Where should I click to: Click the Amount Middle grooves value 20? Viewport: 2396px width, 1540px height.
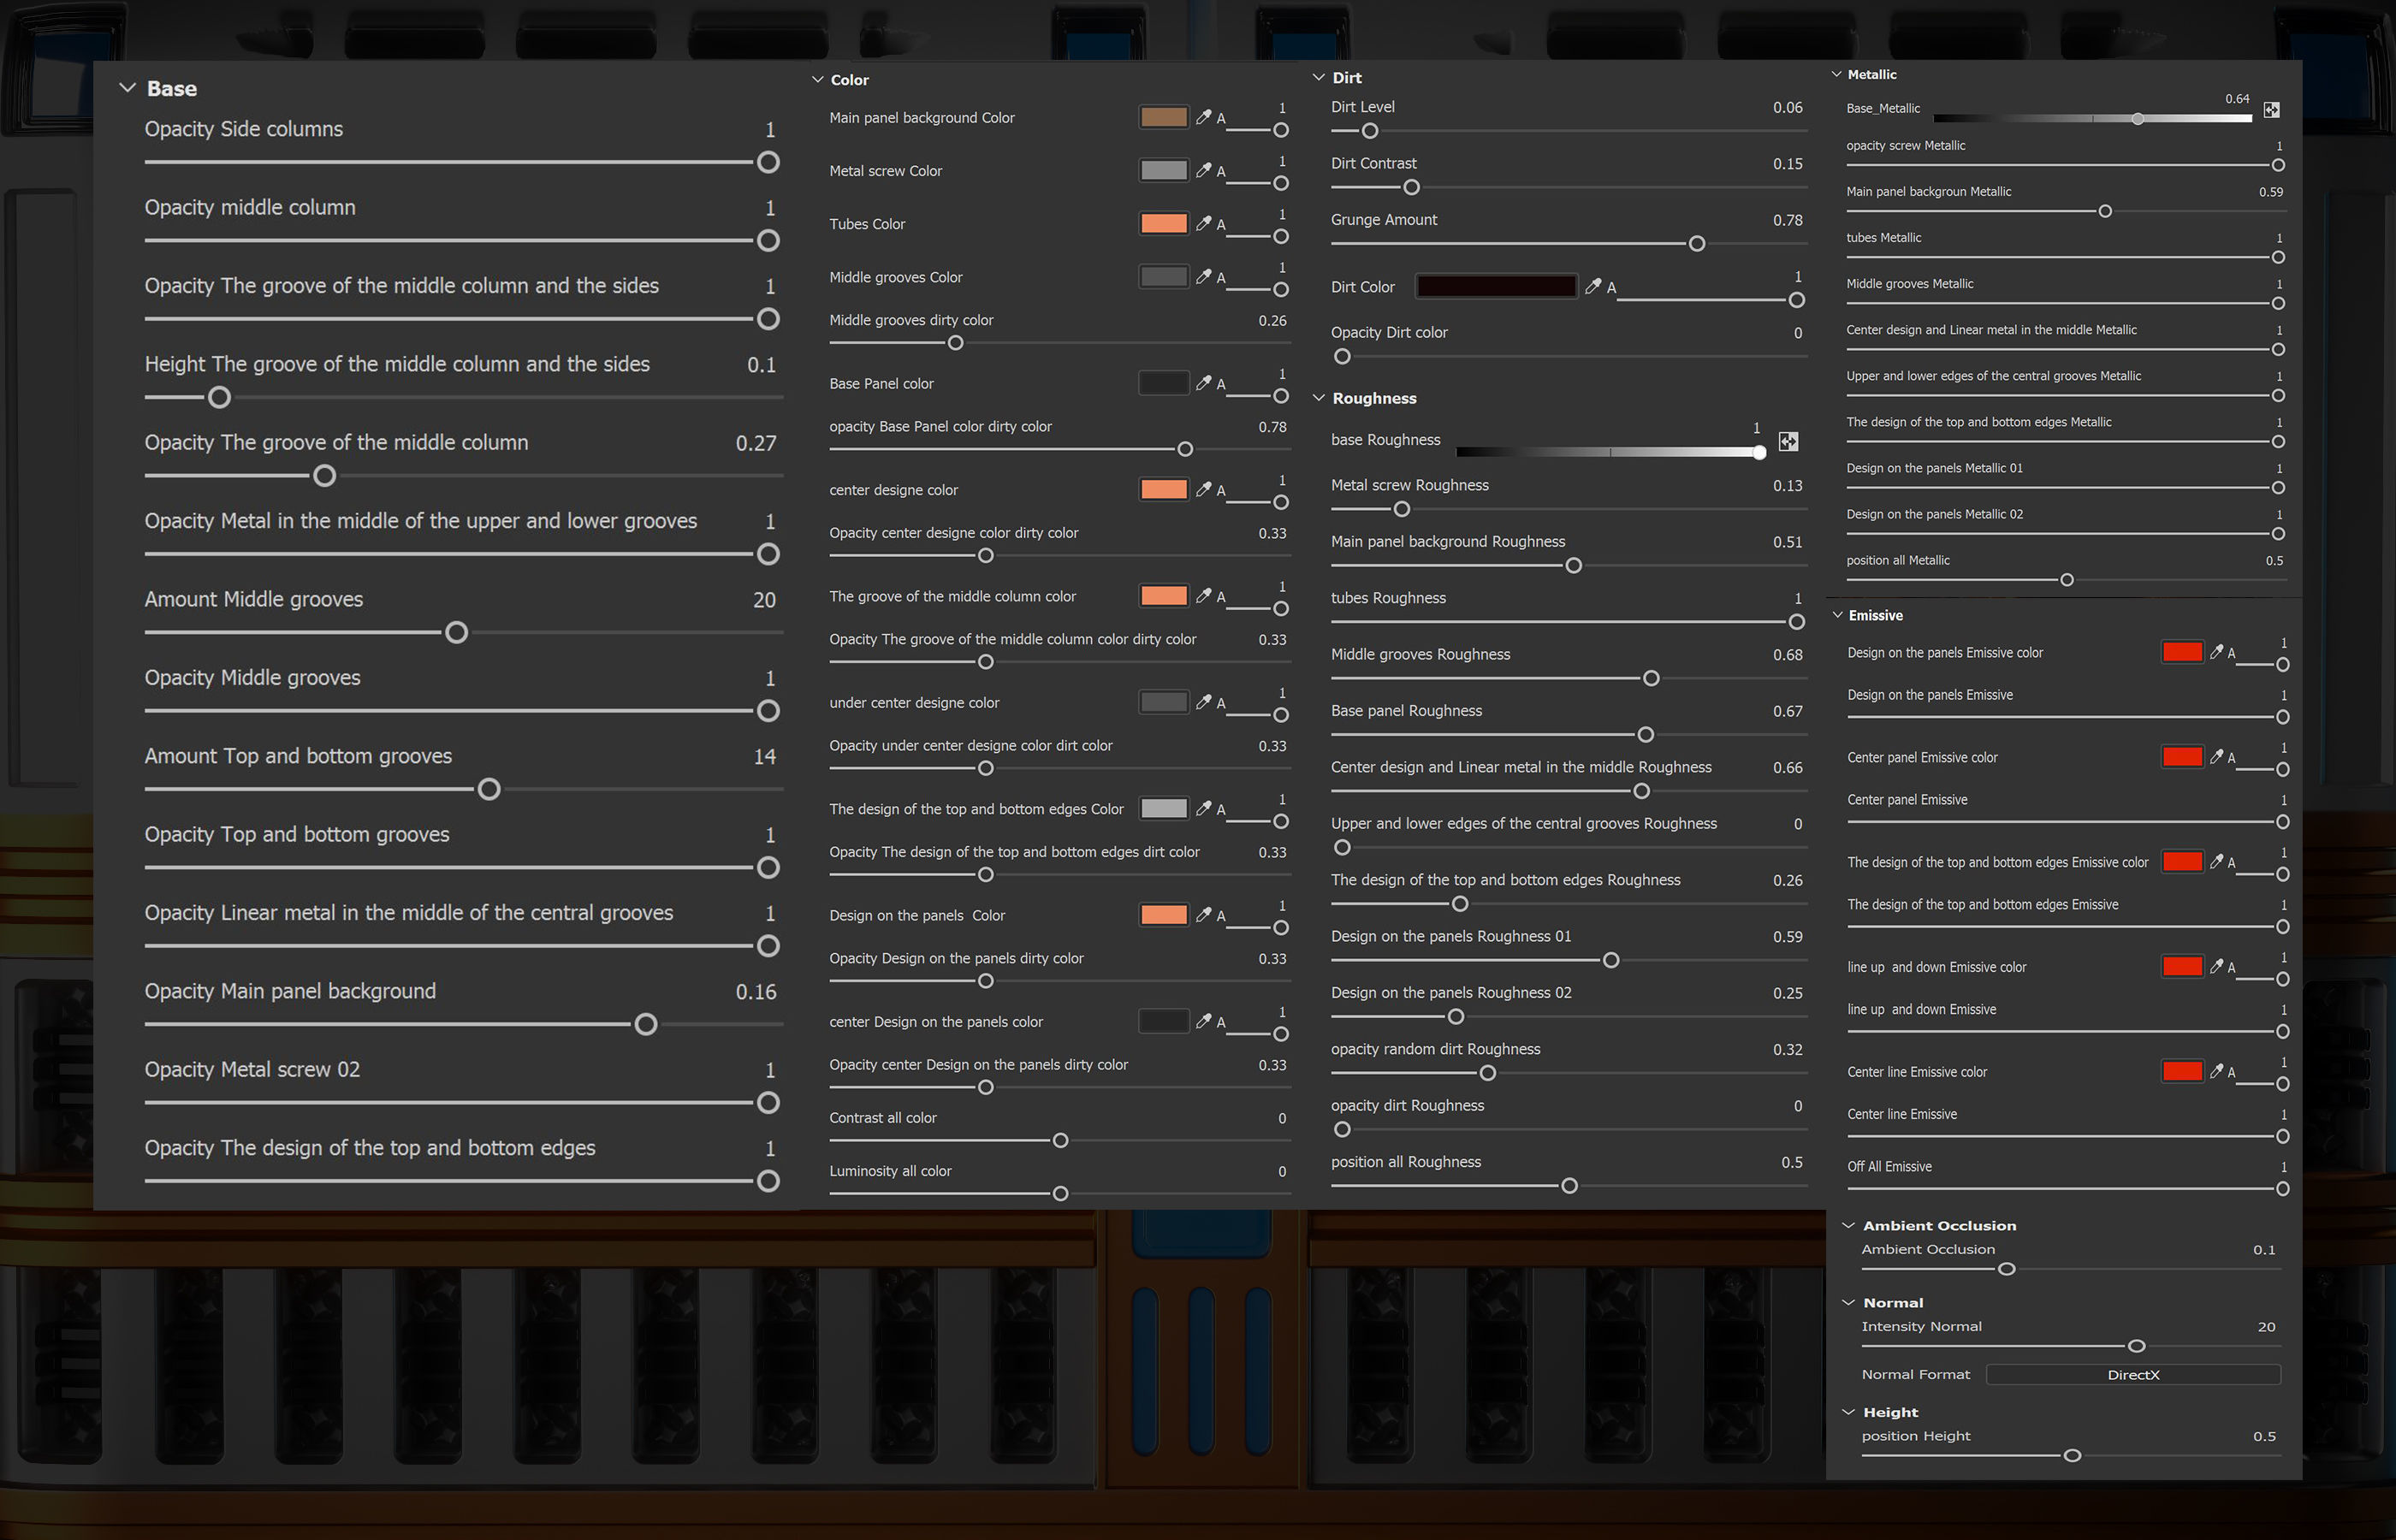(x=764, y=600)
